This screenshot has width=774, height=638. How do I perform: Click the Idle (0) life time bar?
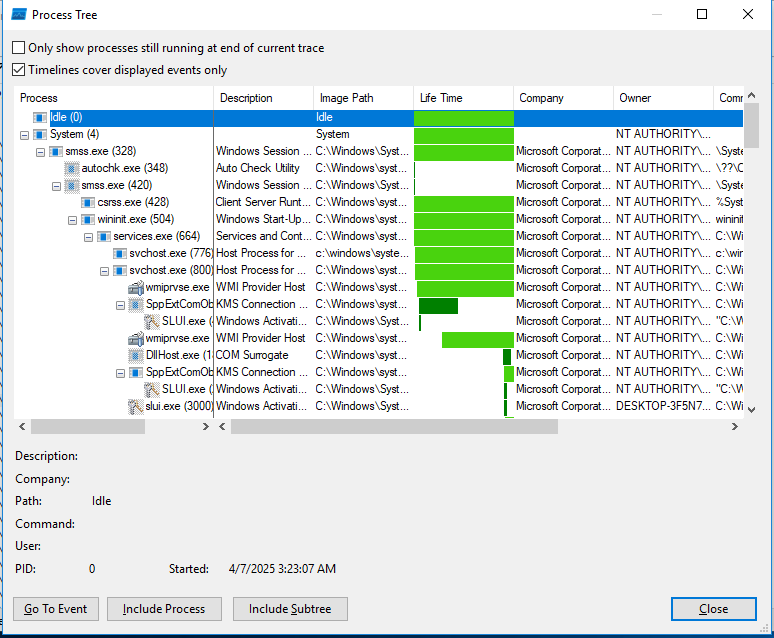pyautogui.click(x=464, y=118)
